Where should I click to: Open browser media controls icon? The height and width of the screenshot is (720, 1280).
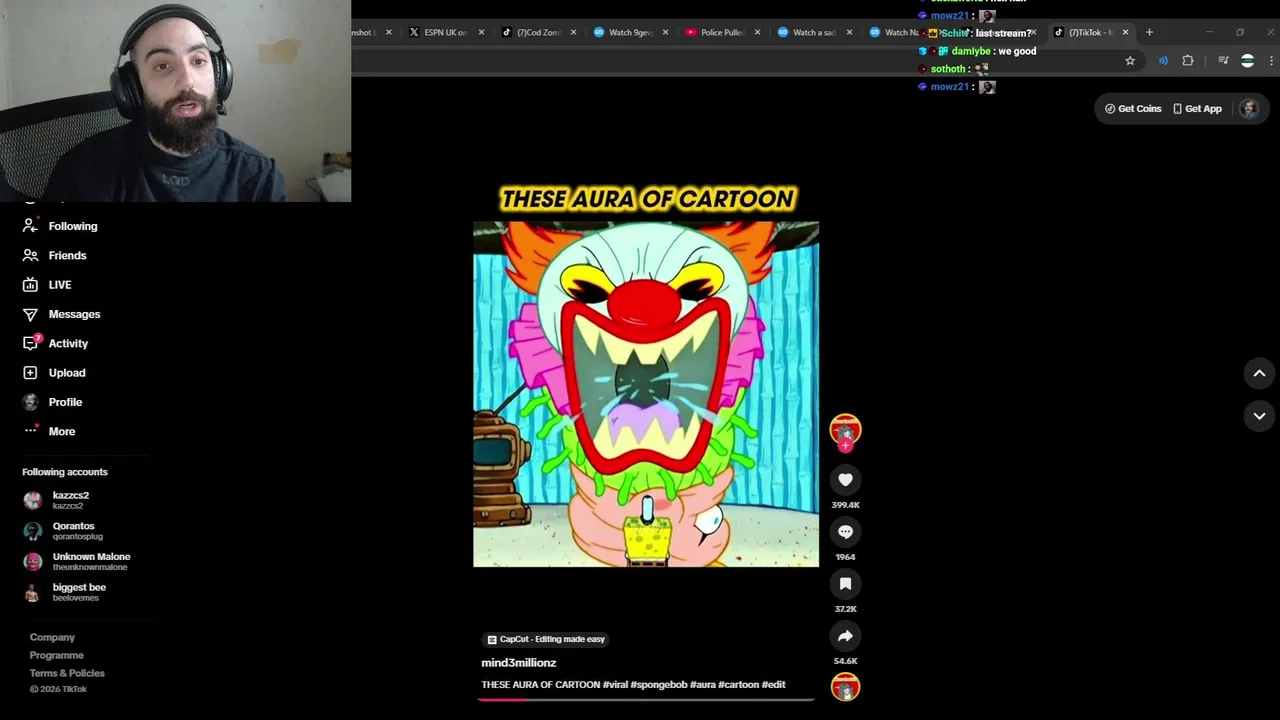1223,61
